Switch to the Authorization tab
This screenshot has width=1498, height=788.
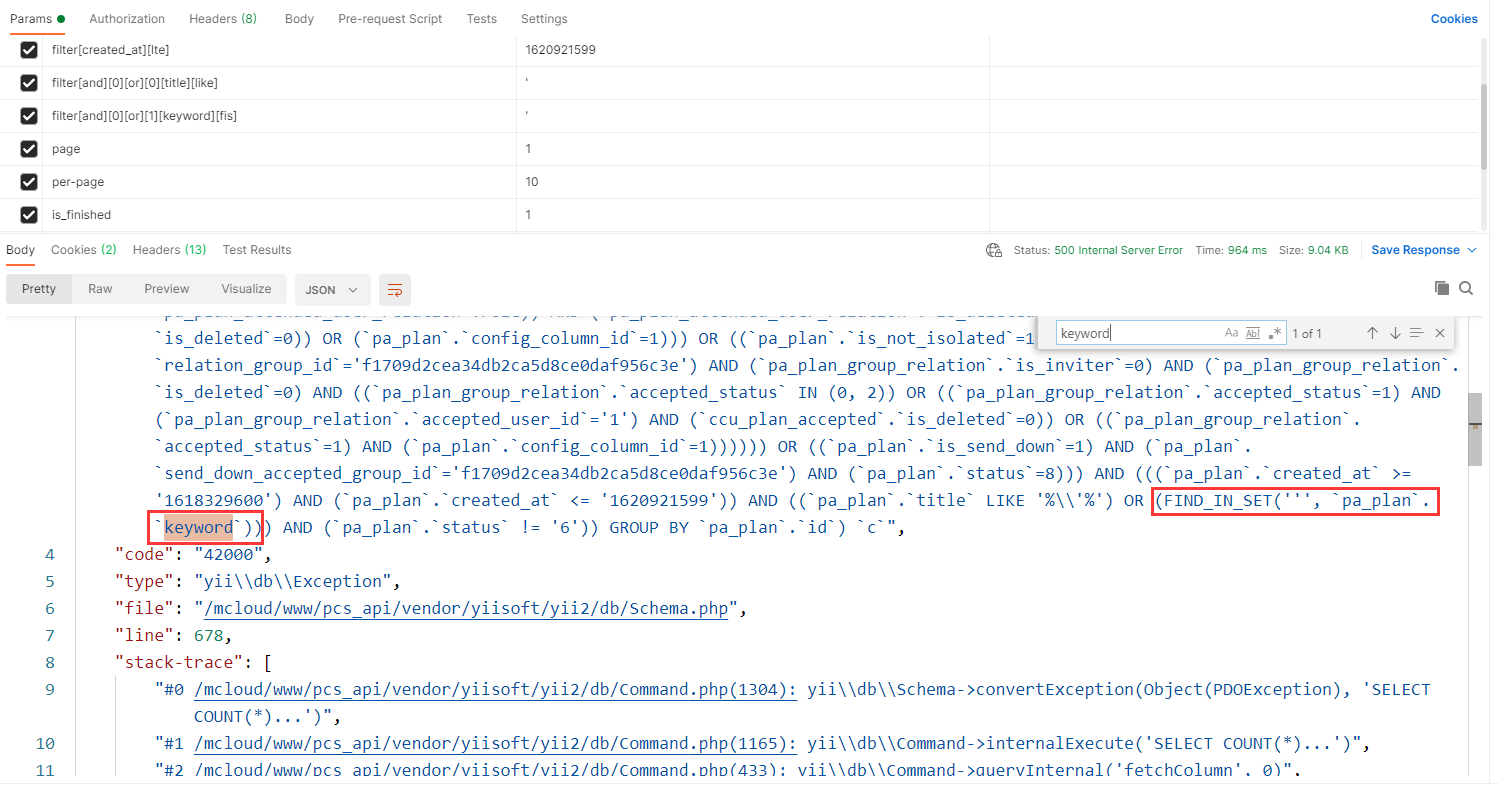127,19
